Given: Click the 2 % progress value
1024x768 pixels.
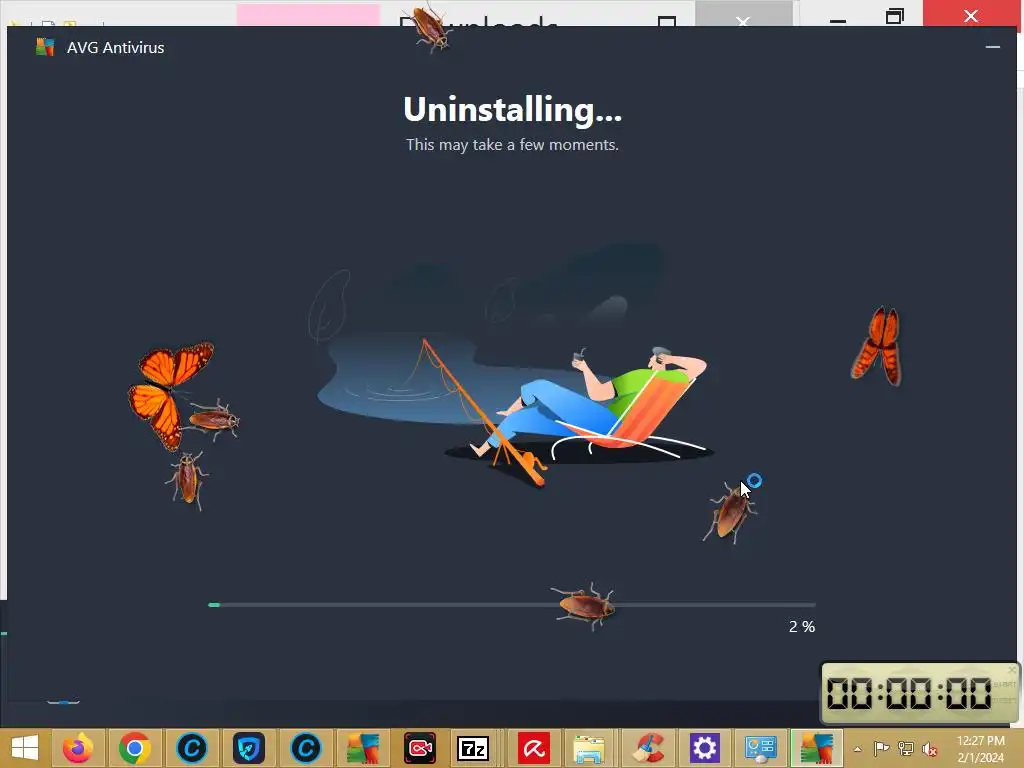Looking at the screenshot, I should tap(801, 627).
